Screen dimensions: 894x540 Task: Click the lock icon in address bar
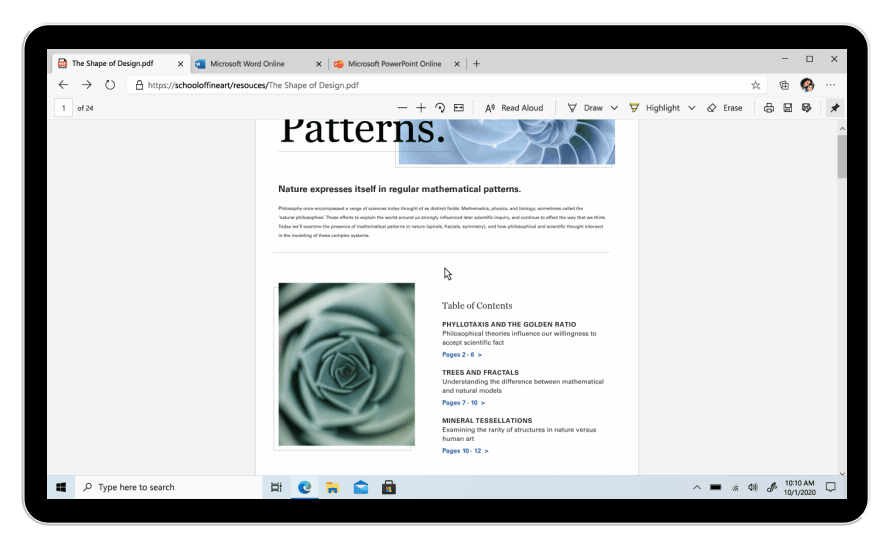tap(139, 85)
